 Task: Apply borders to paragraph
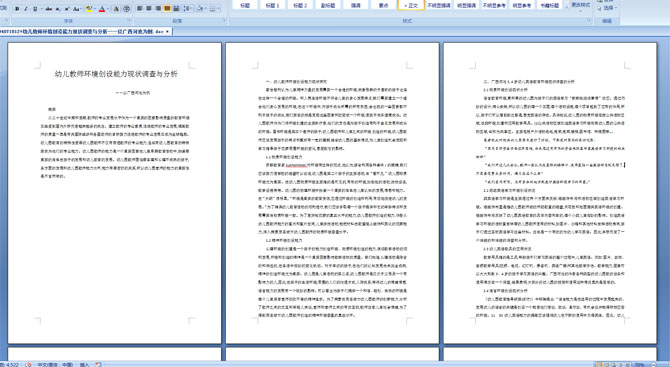[213, 9]
